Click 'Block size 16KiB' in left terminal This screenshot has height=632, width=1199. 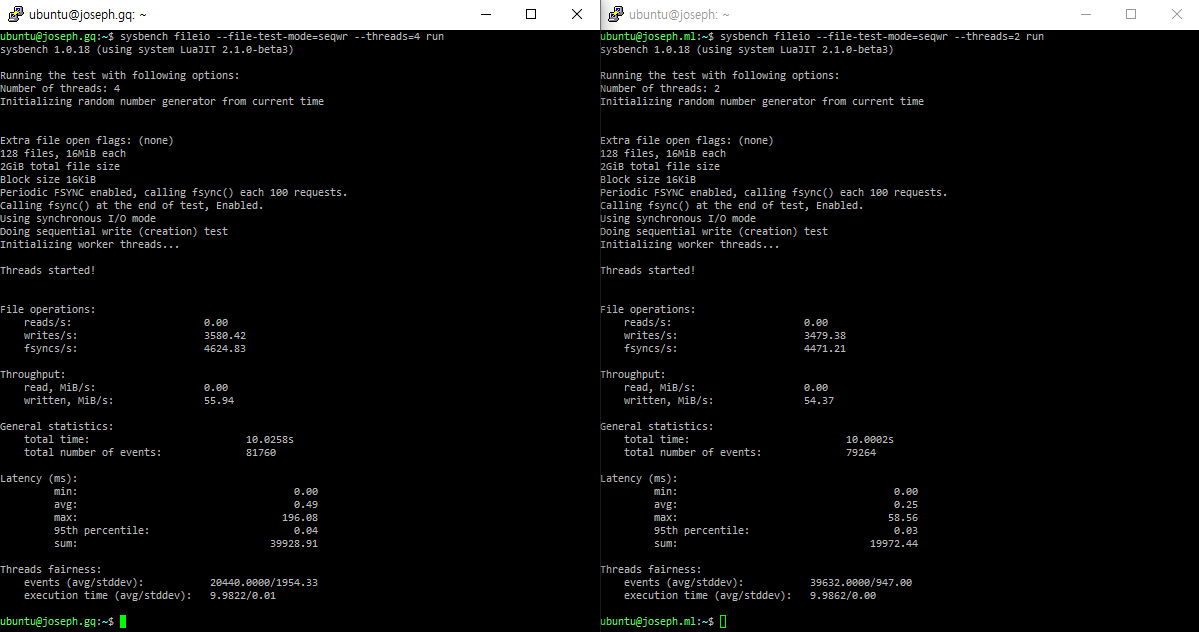[48, 180]
